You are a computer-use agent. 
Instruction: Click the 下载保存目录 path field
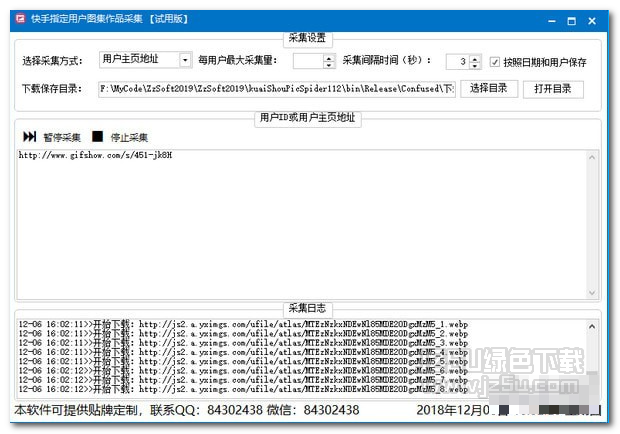point(277,89)
